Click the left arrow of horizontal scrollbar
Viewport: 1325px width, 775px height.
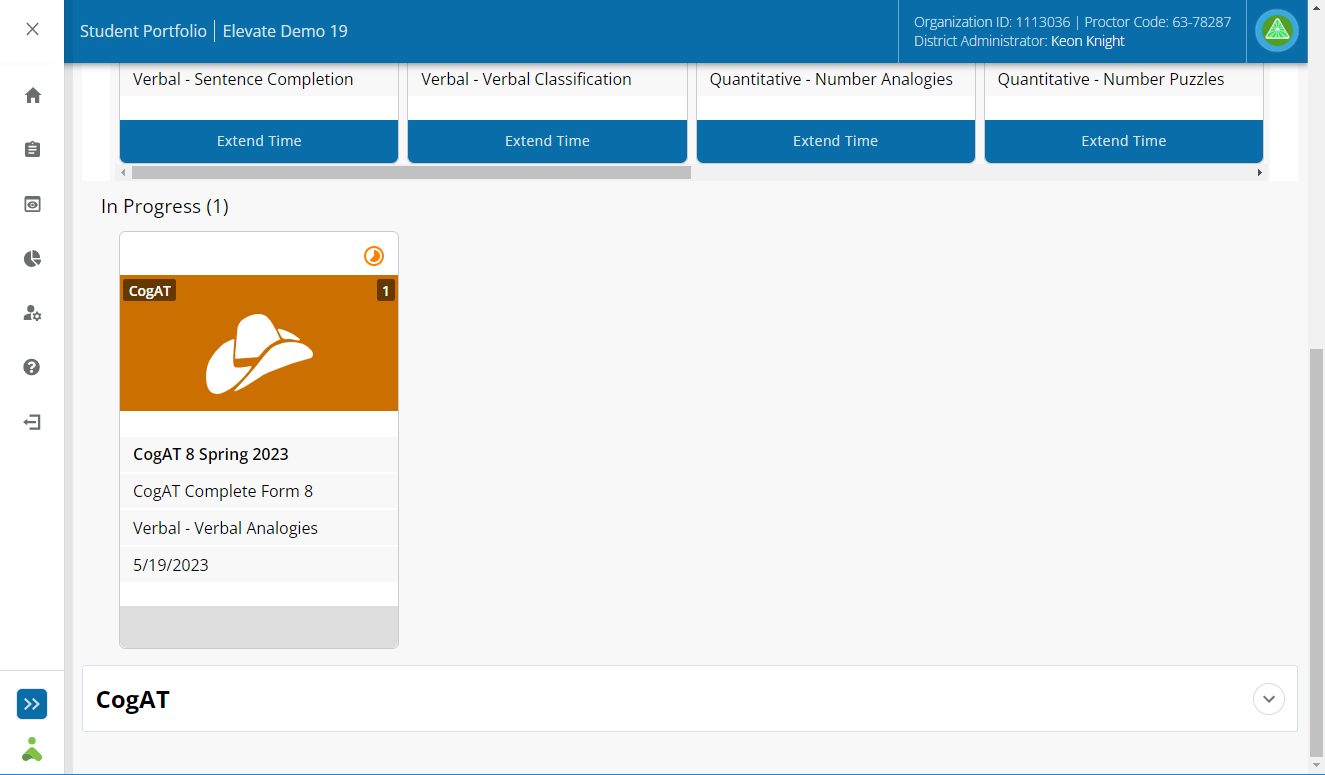[124, 173]
